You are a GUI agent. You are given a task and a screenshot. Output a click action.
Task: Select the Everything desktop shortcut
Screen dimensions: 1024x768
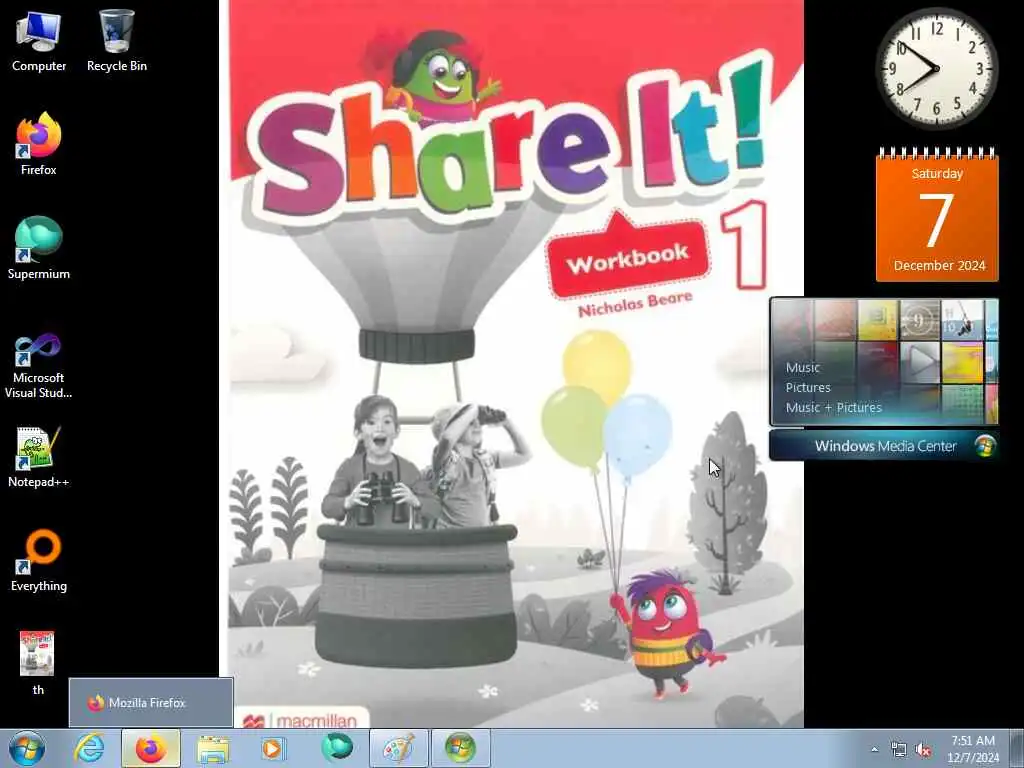(39, 562)
